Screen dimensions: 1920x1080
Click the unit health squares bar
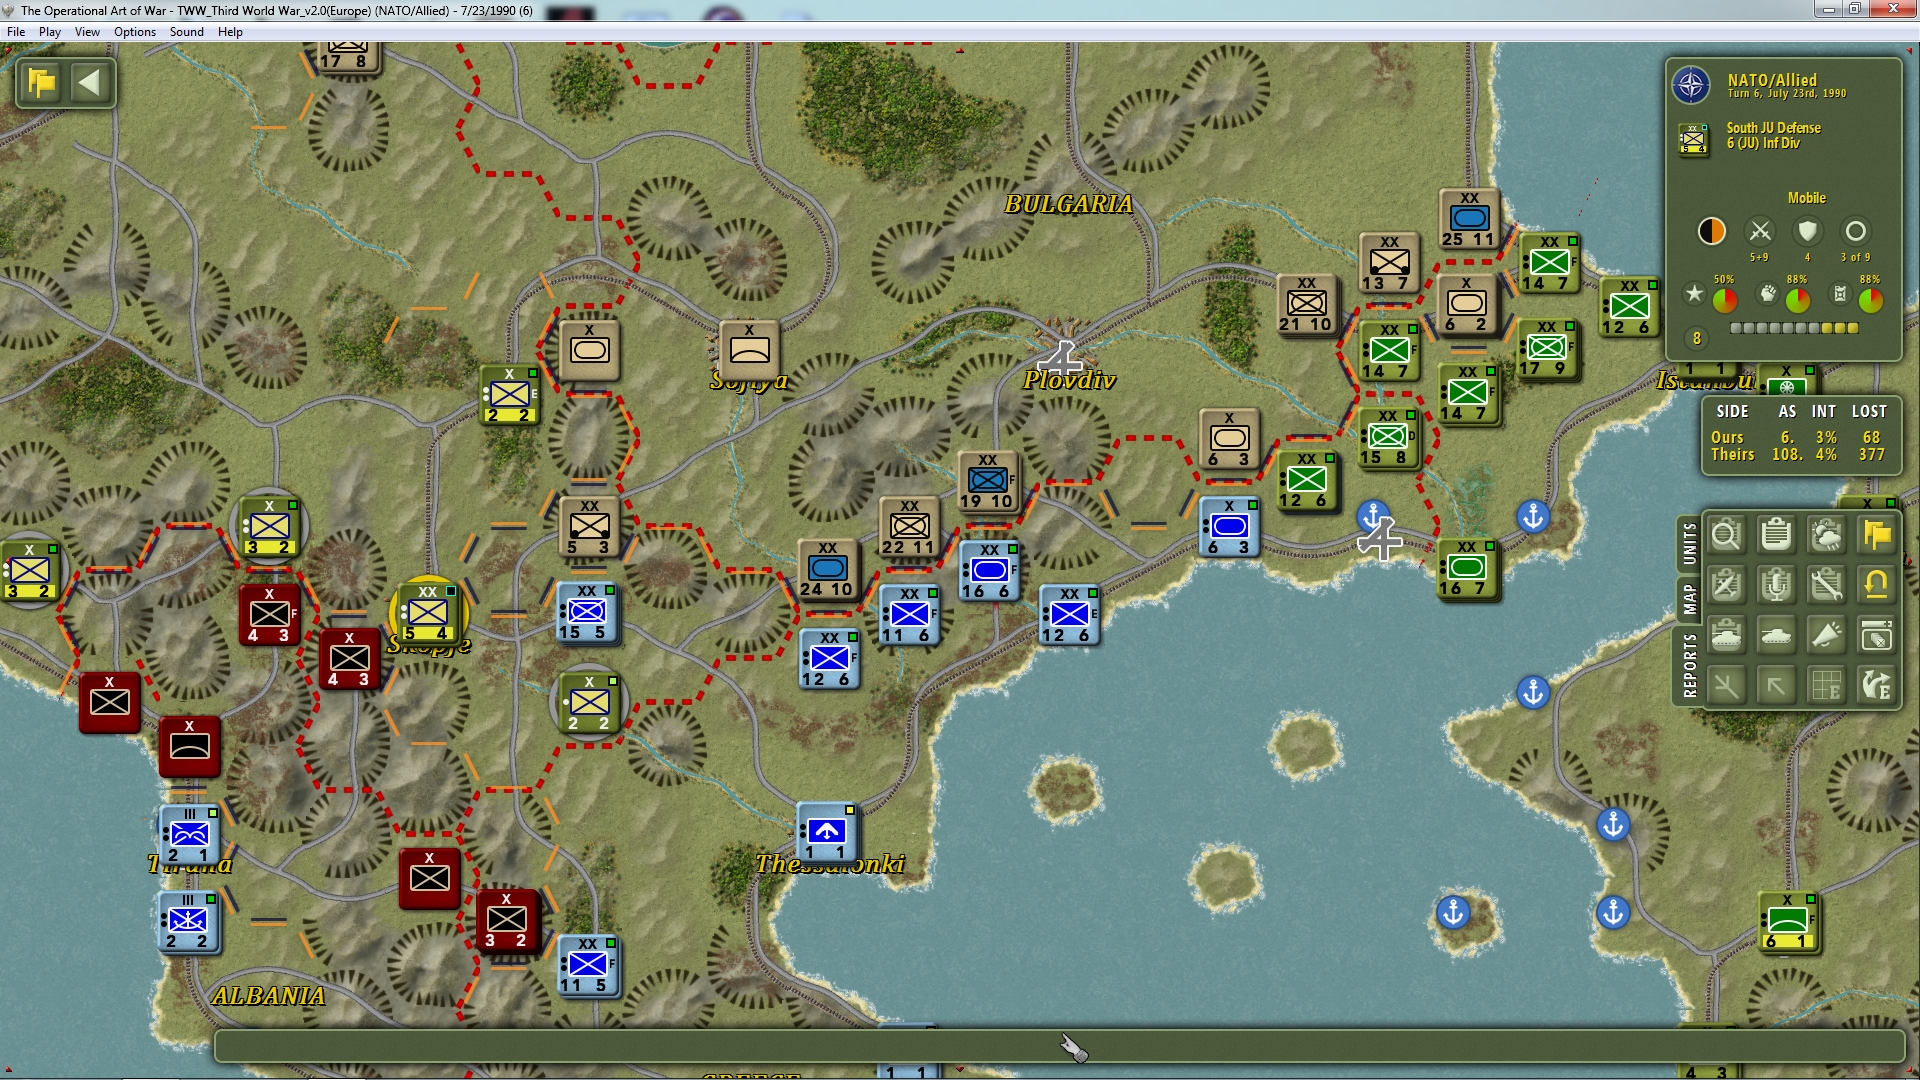1794,328
